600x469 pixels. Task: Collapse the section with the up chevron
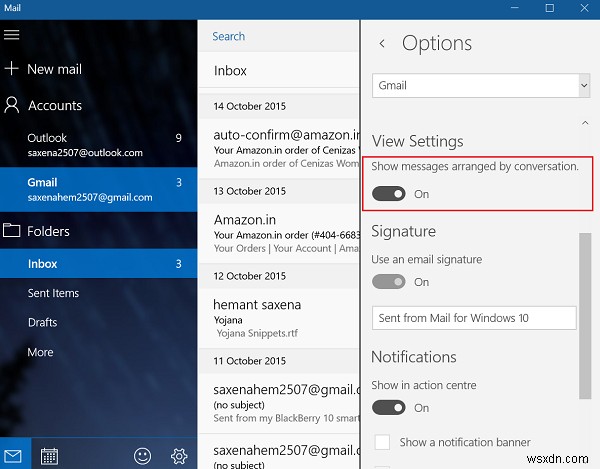pyautogui.click(x=585, y=123)
